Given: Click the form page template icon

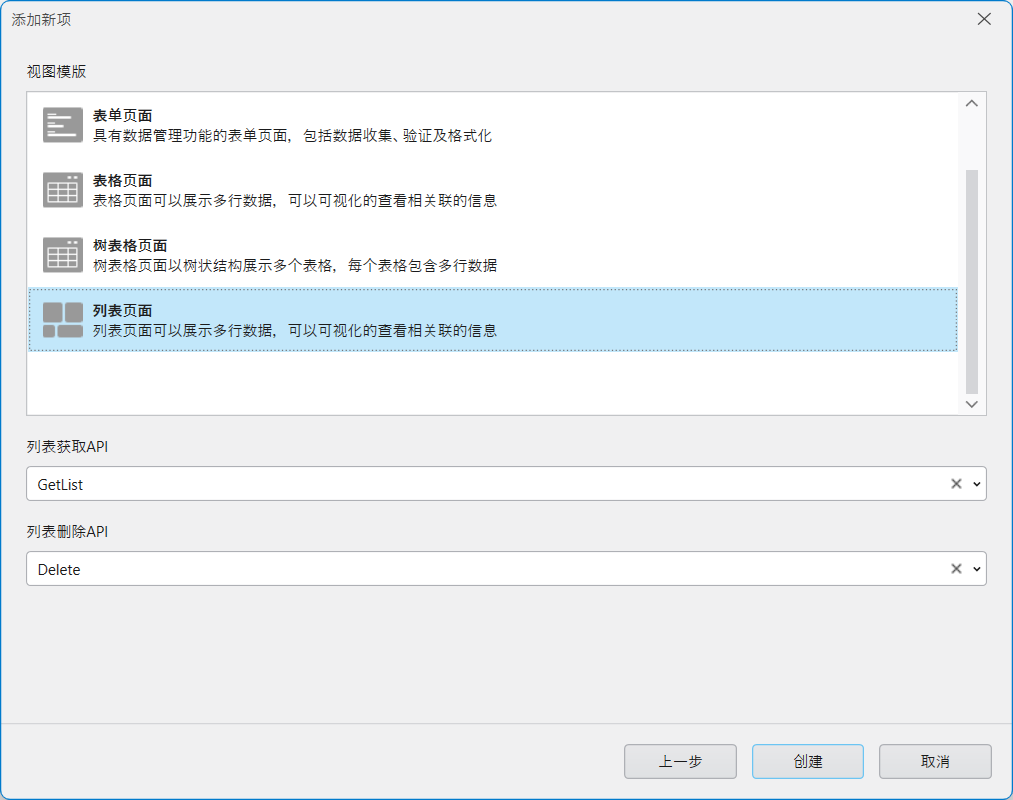Looking at the screenshot, I should [x=63, y=125].
